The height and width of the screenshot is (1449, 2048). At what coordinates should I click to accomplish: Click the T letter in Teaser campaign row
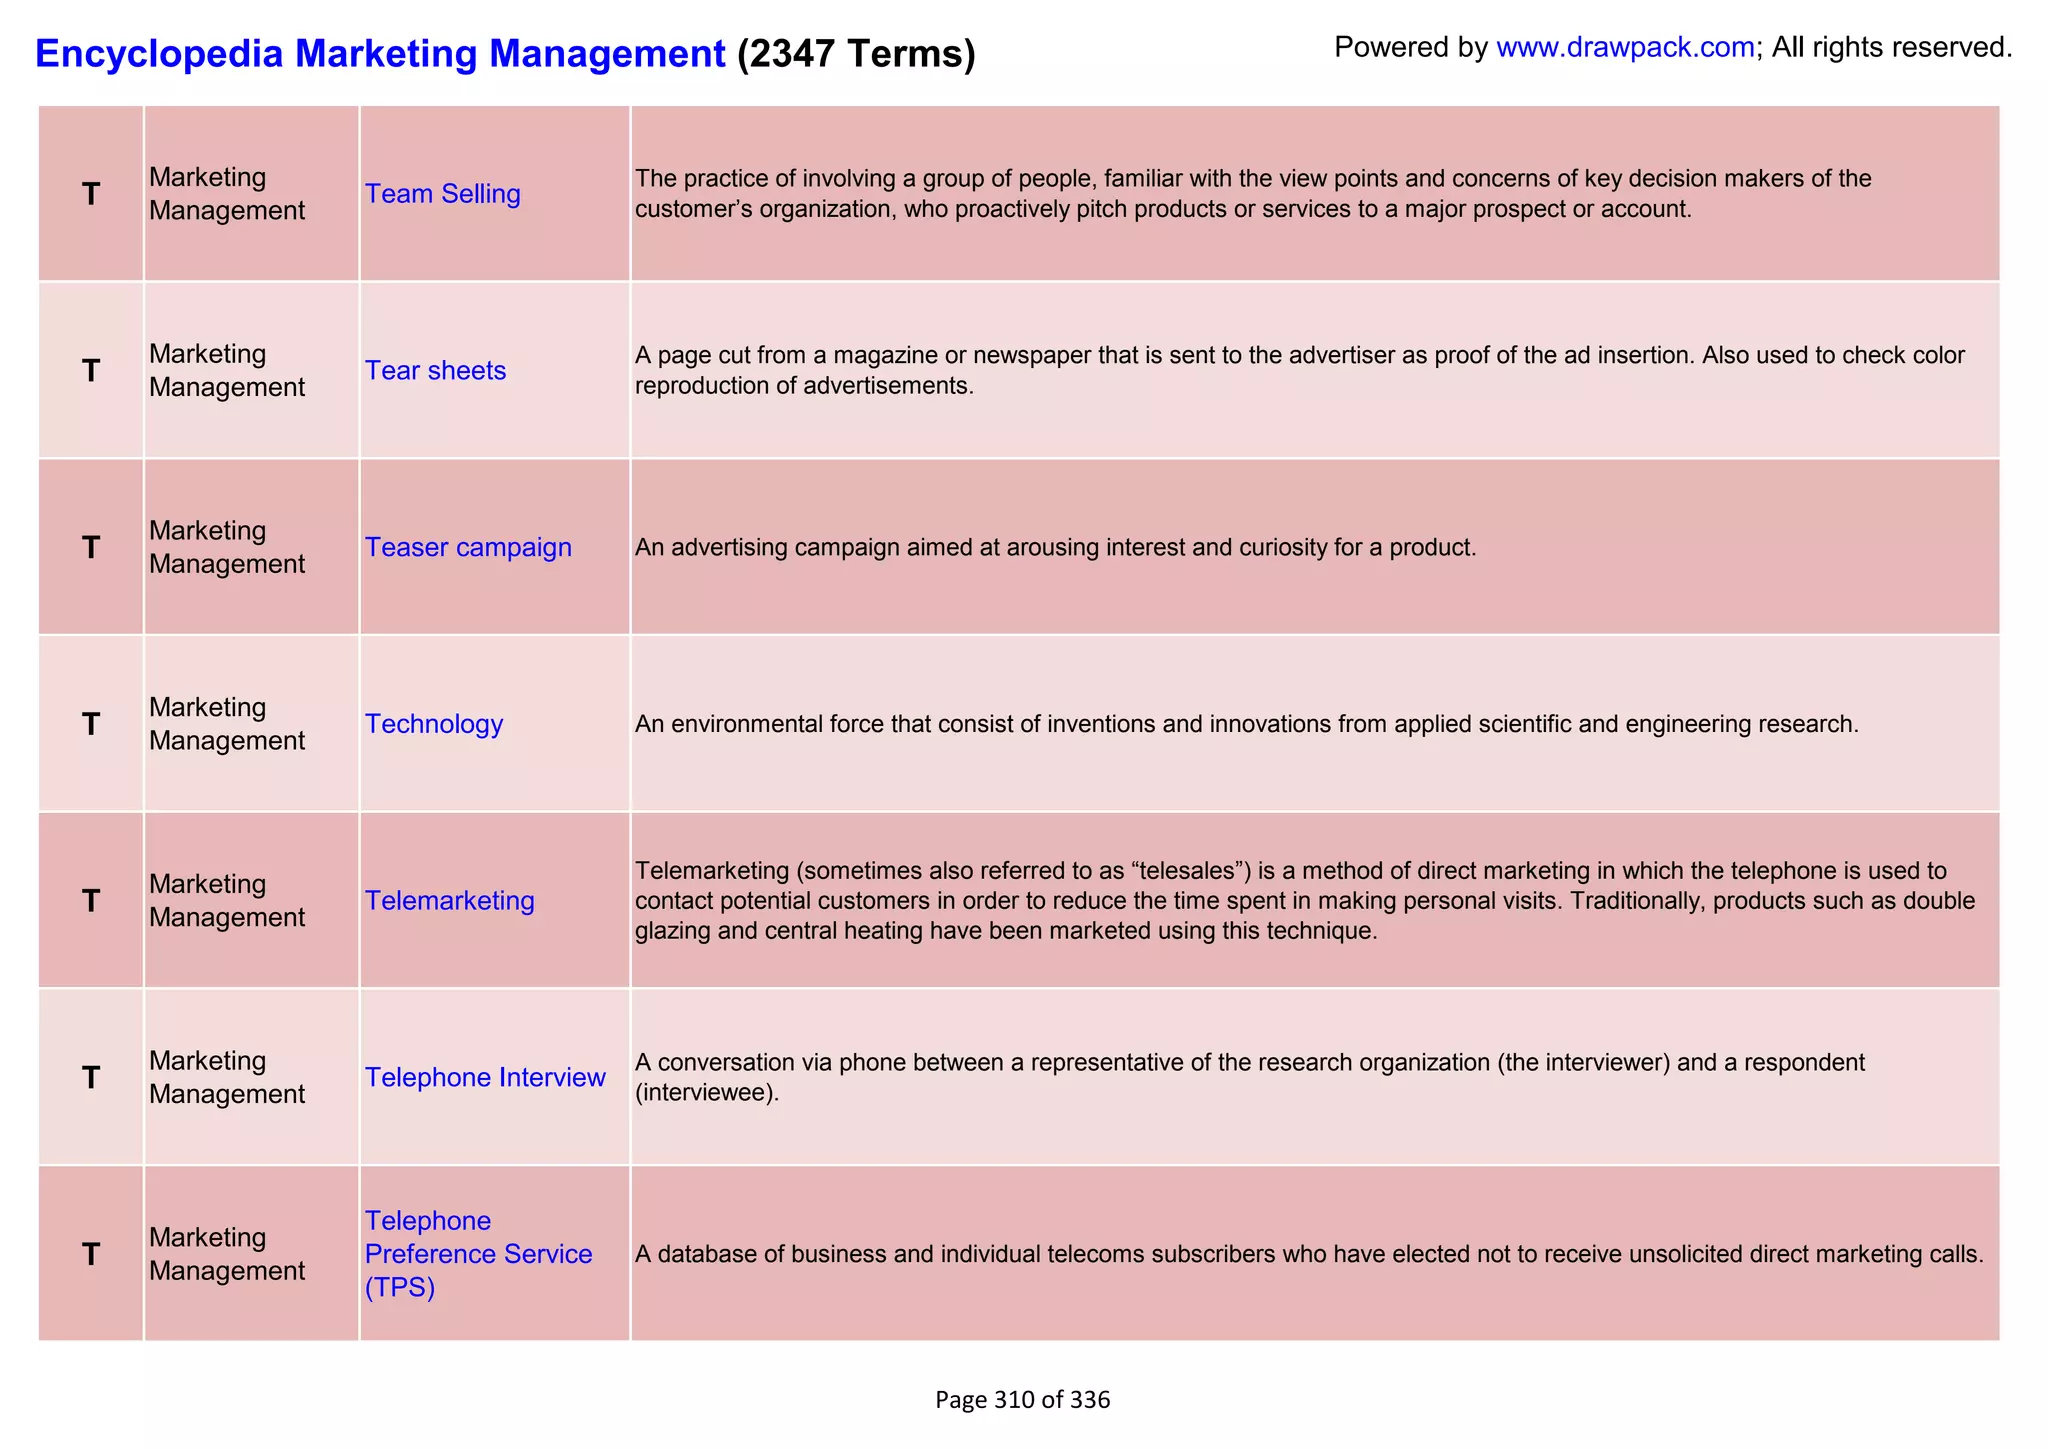pyautogui.click(x=91, y=548)
